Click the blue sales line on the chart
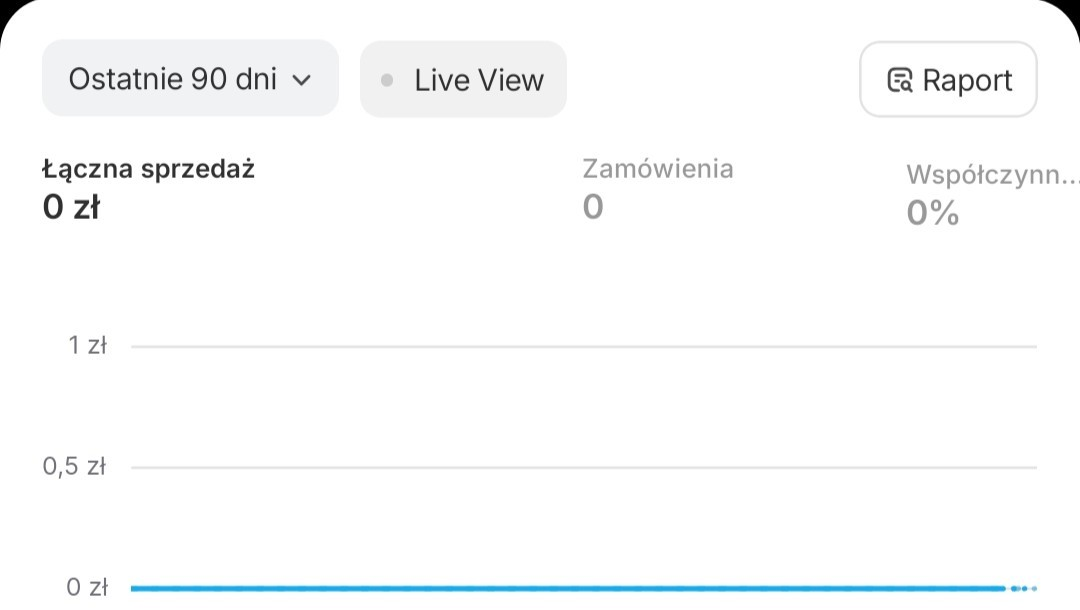Viewport: 1080px width, 610px height. pos(560,588)
